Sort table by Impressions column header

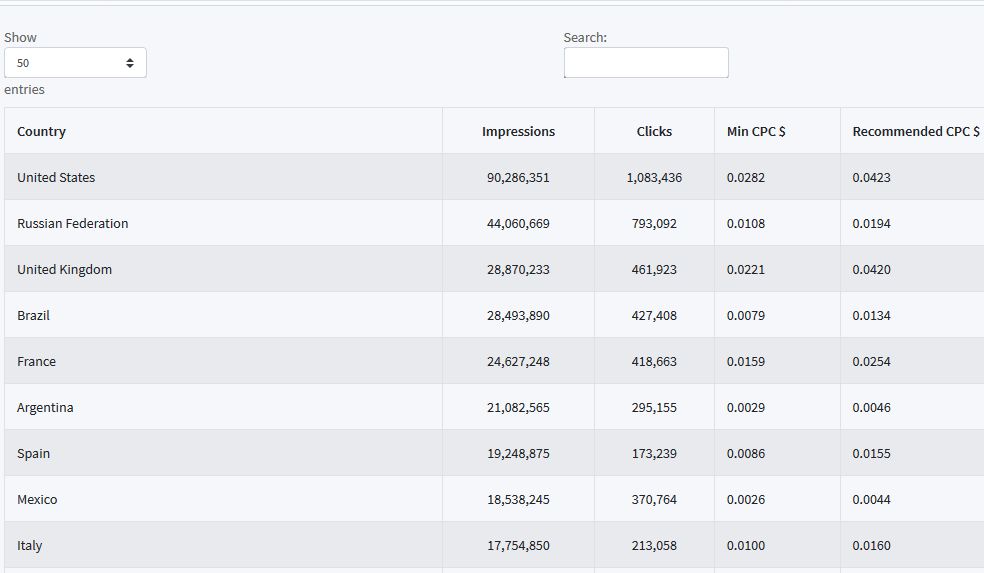pos(518,131)
